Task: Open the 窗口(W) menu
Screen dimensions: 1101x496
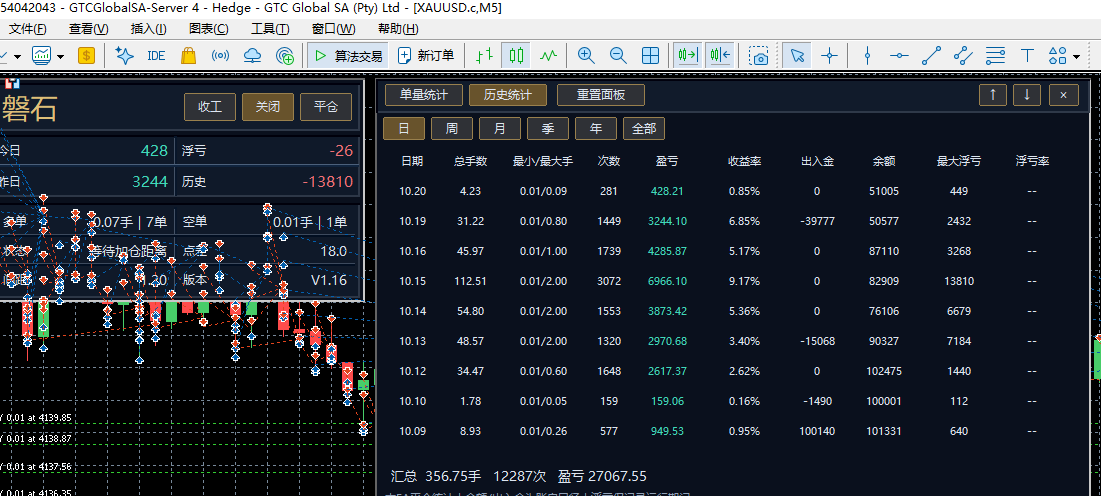Action: [x=334, y=29]
